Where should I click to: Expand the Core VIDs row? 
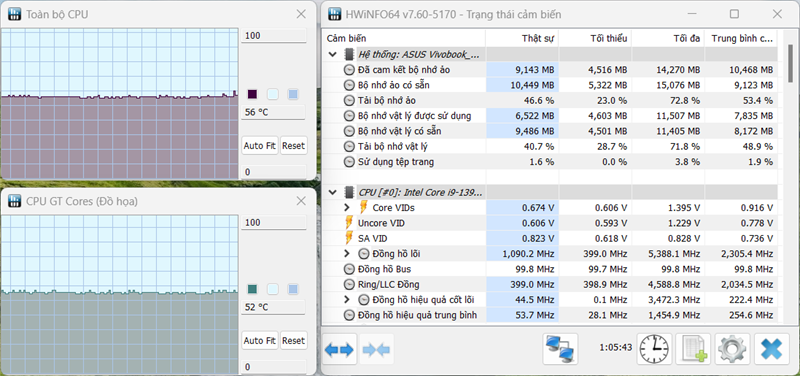click(x=347, y=208)
